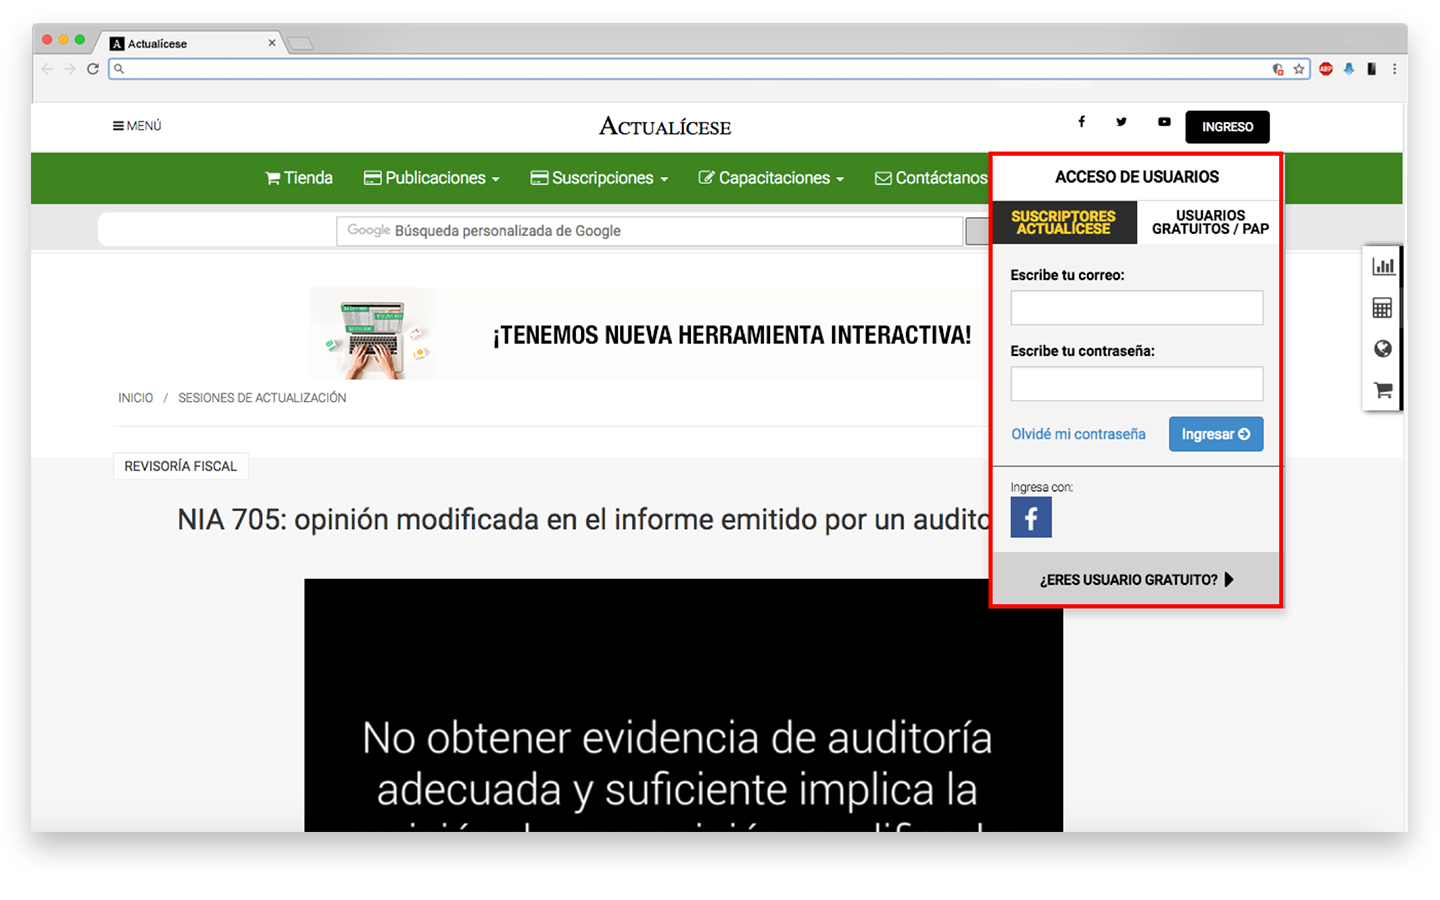The width and height of the screenshot is (1440, 900).
Task: Expand the Suscripciones dropdown
Action: (599, 178)
